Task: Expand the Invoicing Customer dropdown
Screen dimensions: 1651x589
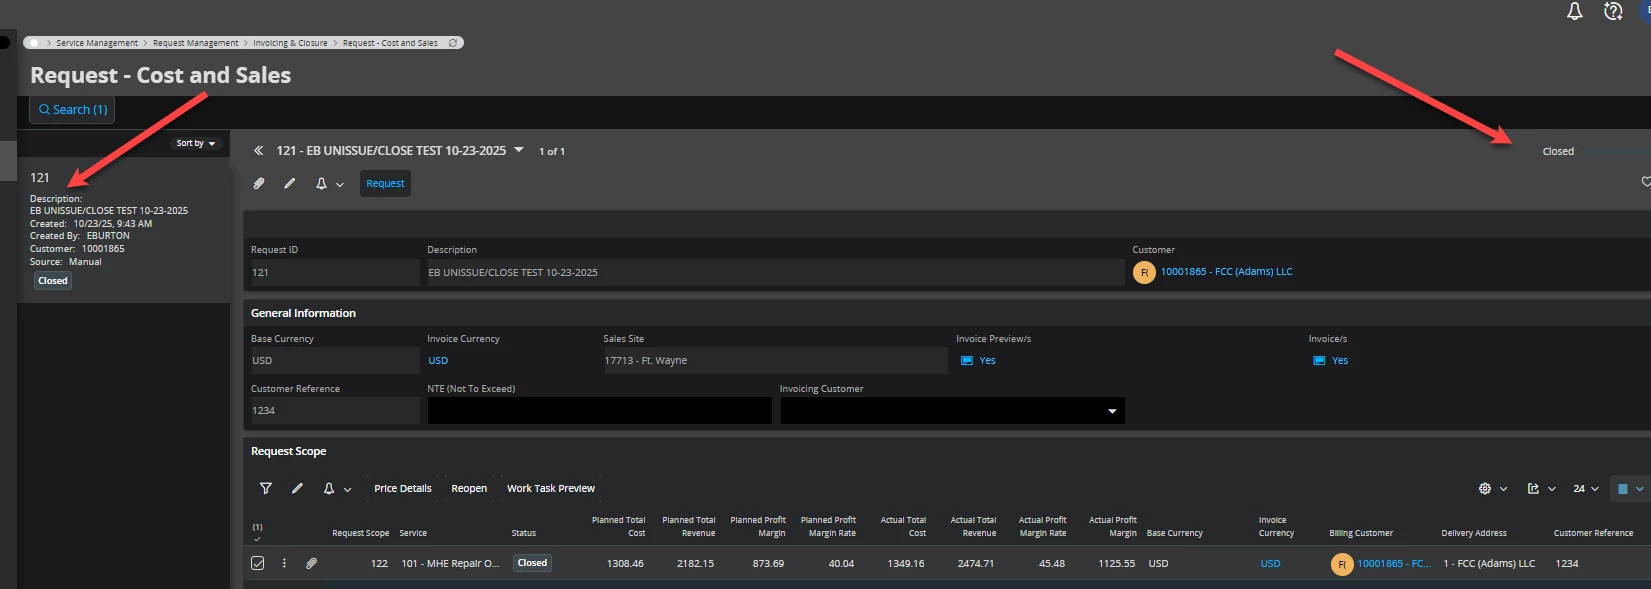Action: point(1111,411)
